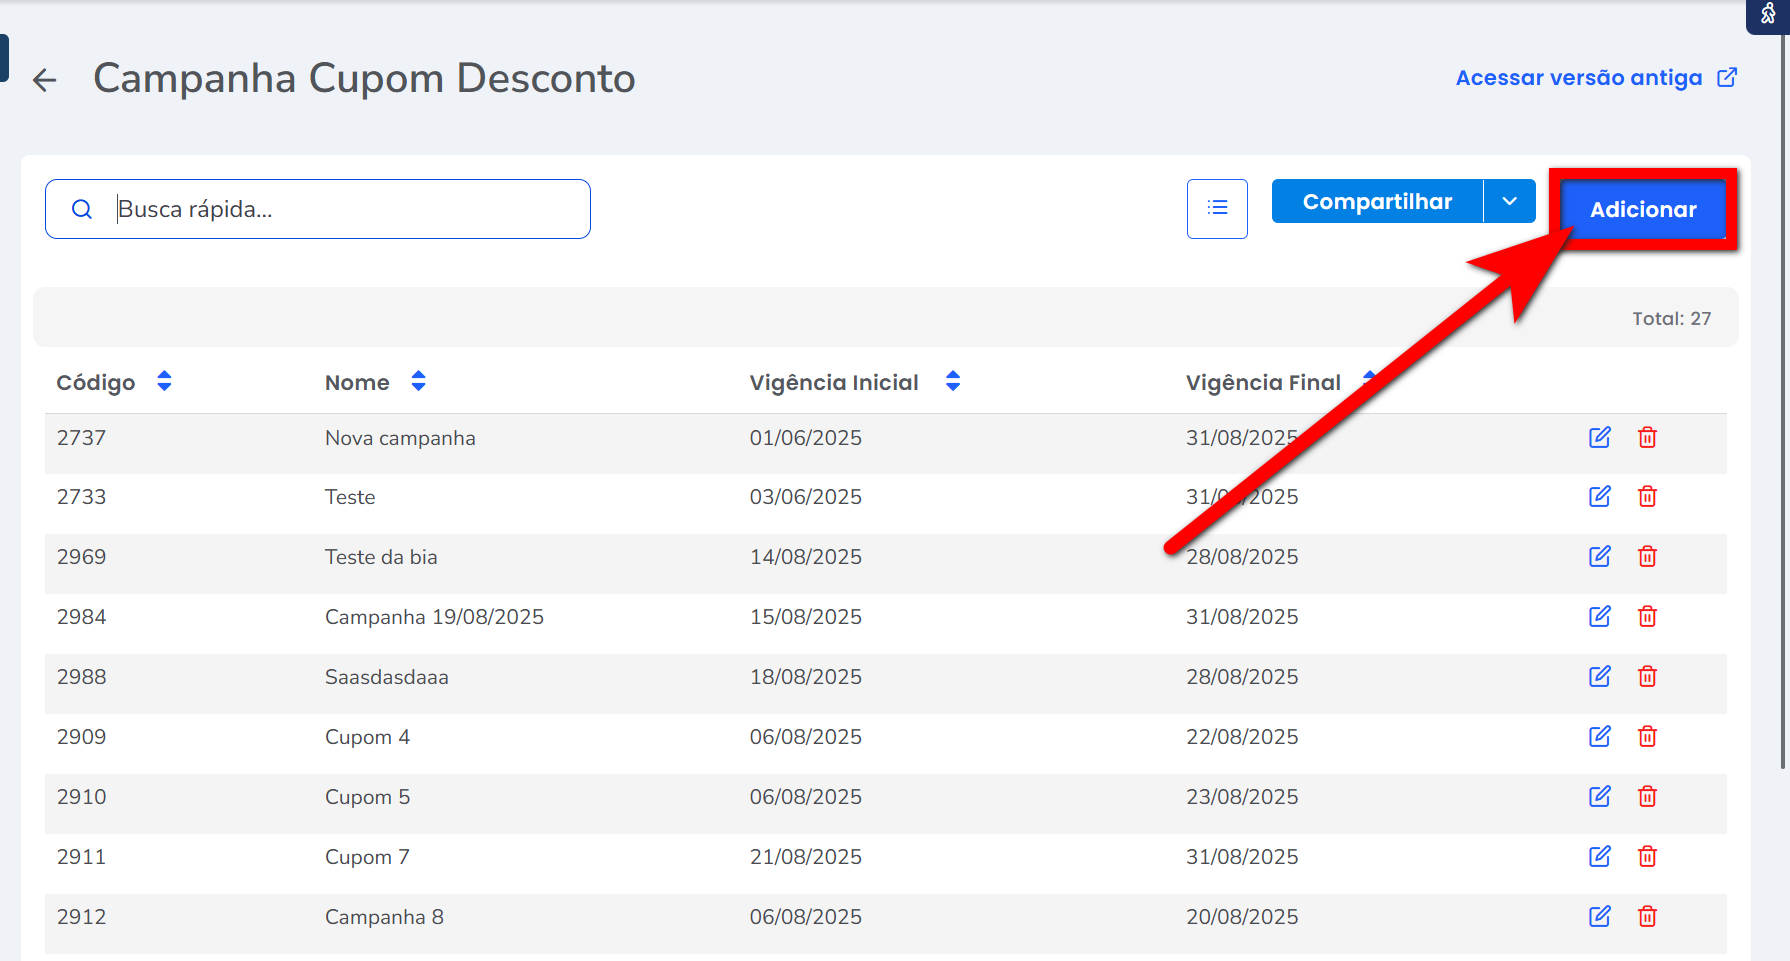1790x961 pixels.
Task: Focus the Busca rápida search field
Action: click(x=340, y=209)
